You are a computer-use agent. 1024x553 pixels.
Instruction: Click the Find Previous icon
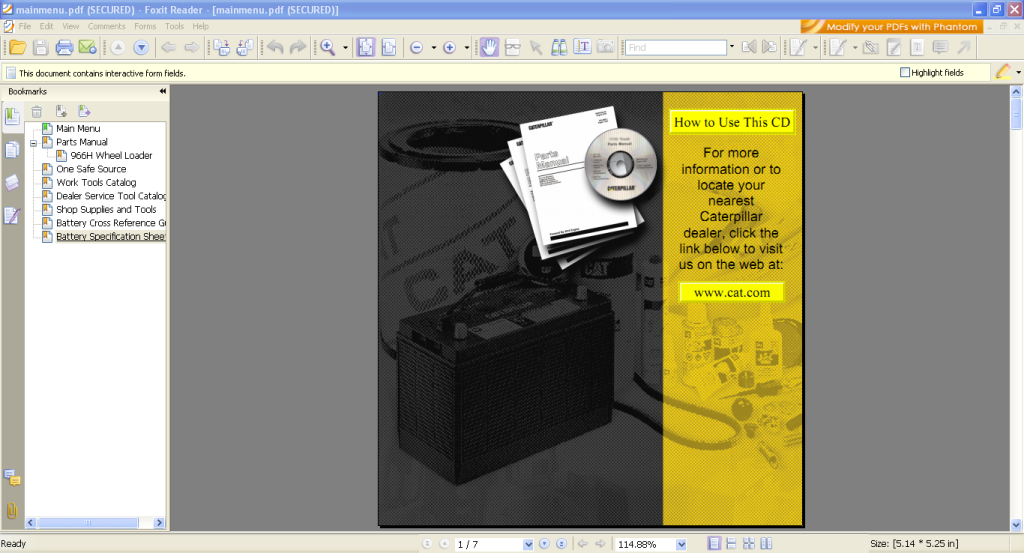(749, 47)
